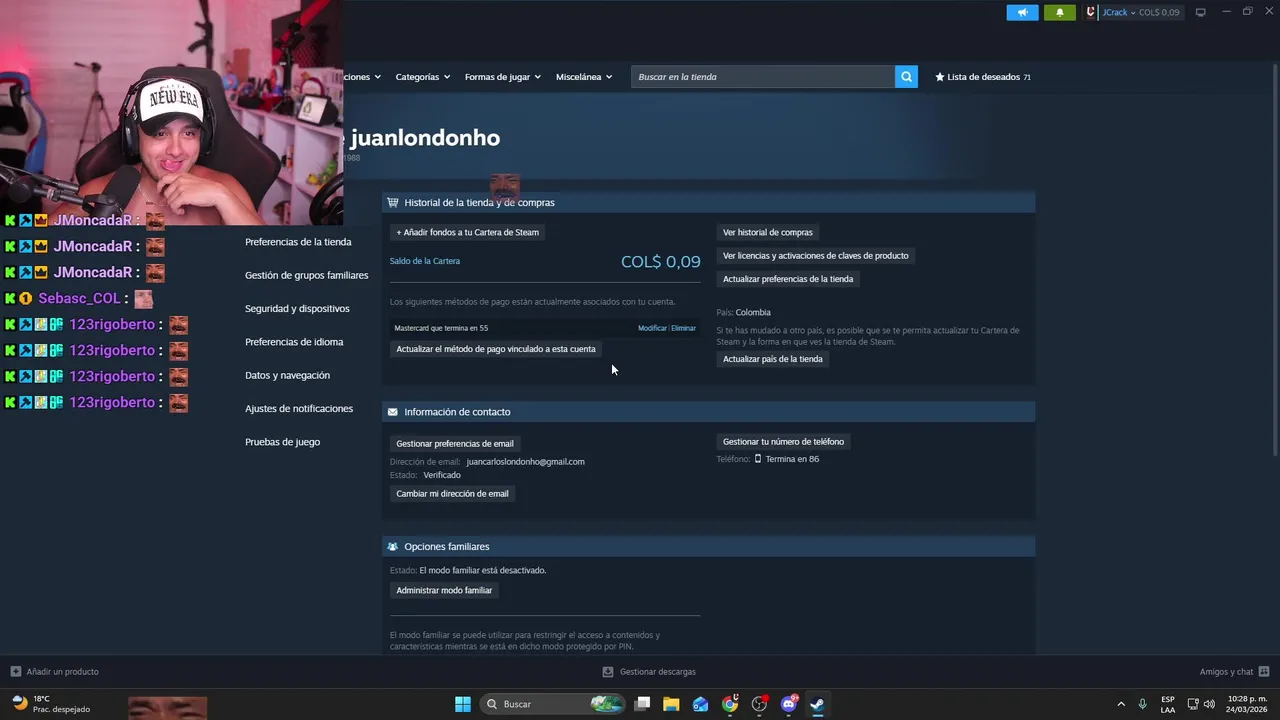Click the microphone tray icon
The width and height of the screenshot is (1280, 720).
click(x=1142, y=704)
